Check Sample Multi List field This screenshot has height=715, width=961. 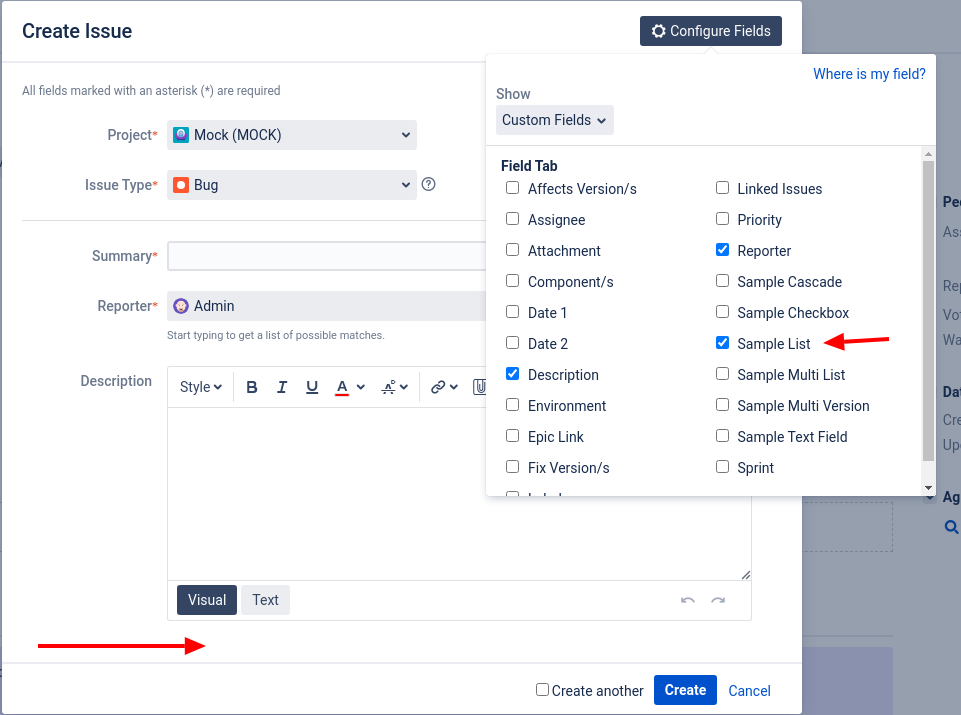[x=723, y=374]
